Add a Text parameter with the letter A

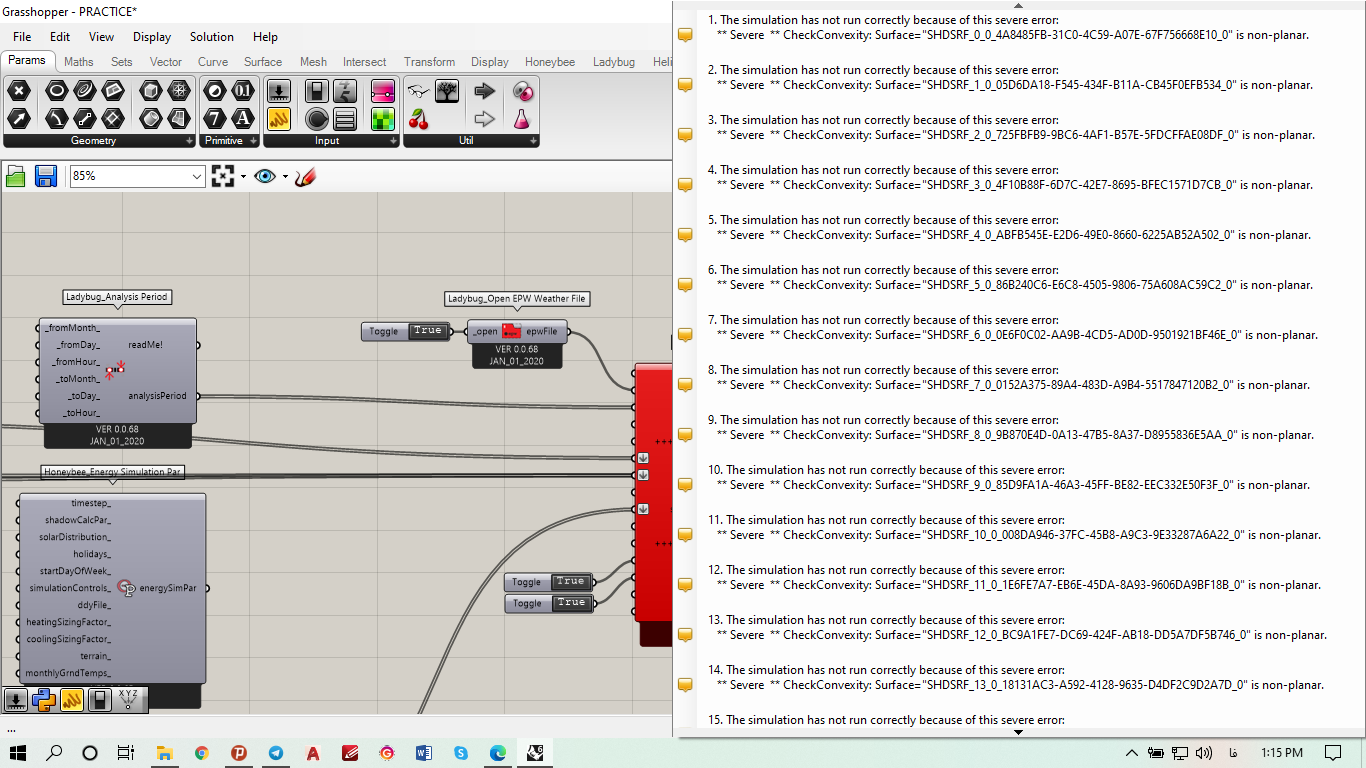click(x=243, y=119)
